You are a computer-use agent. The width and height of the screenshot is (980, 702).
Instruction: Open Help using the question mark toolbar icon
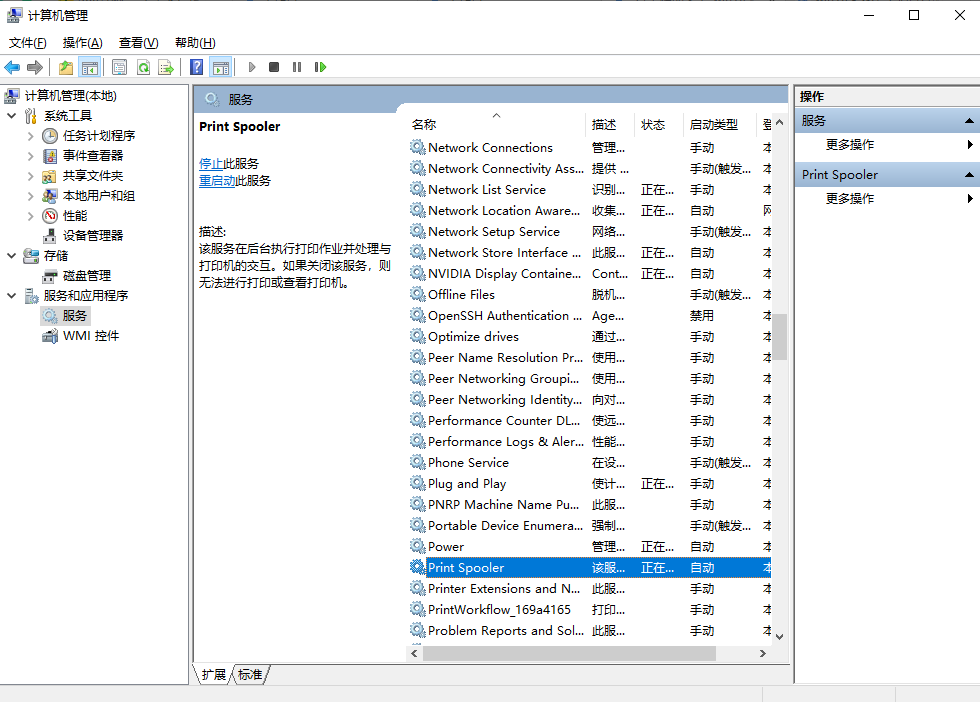(x=196, y=67)
